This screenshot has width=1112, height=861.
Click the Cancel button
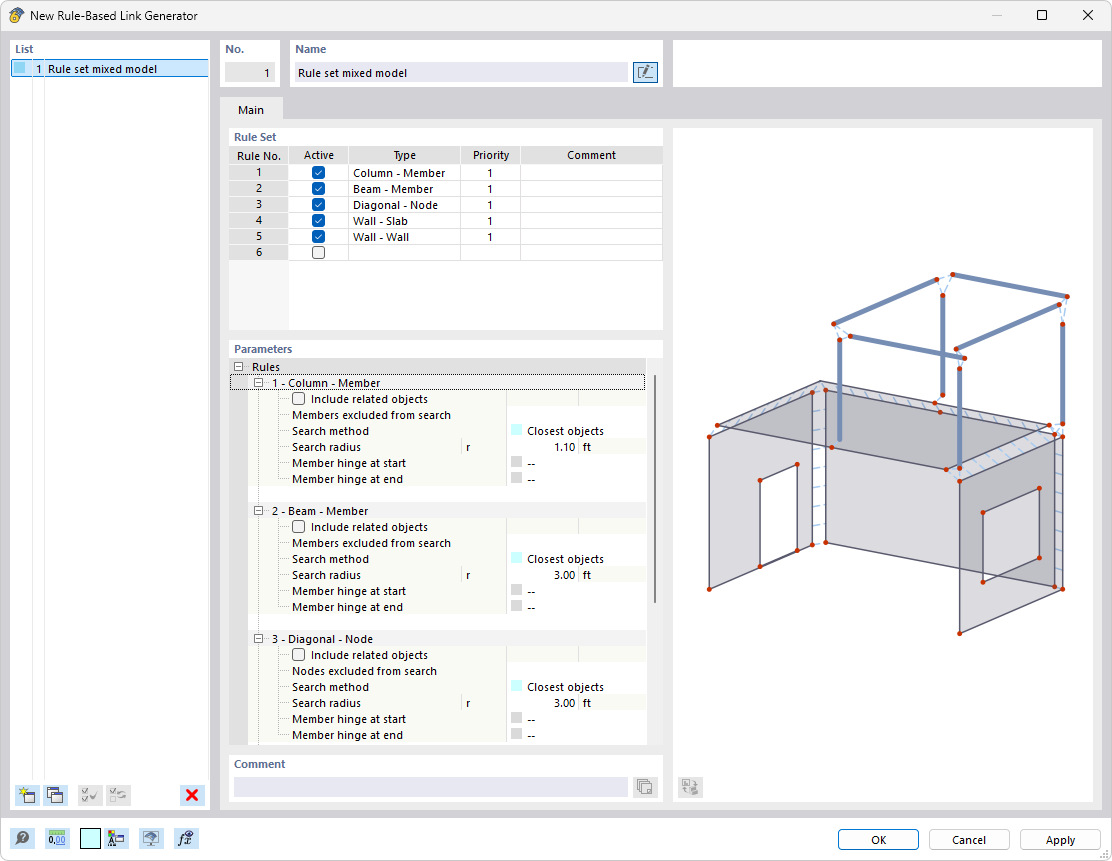(969, 840)
